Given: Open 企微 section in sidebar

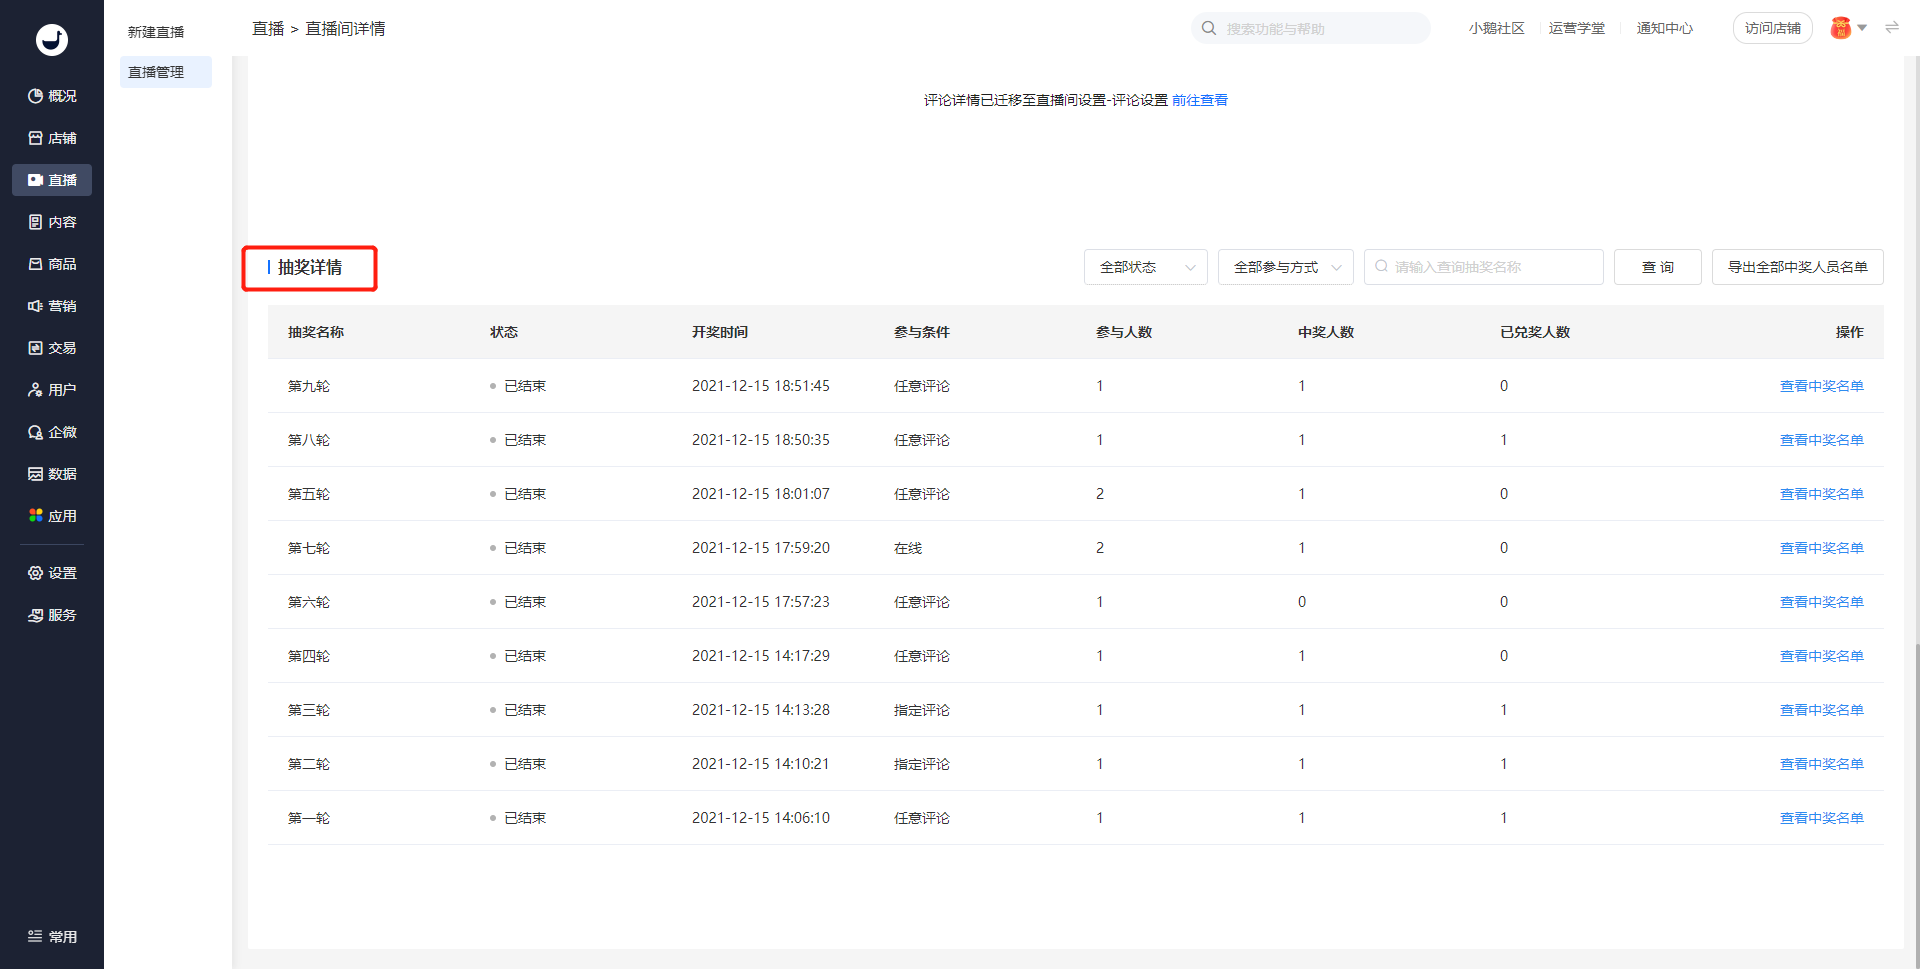Looking at the screenshot, I should click(x=52, y=432).
